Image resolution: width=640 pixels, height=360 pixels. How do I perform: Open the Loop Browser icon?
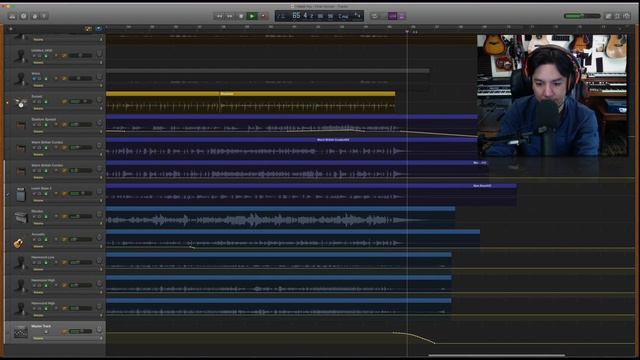tap(618, 16)
